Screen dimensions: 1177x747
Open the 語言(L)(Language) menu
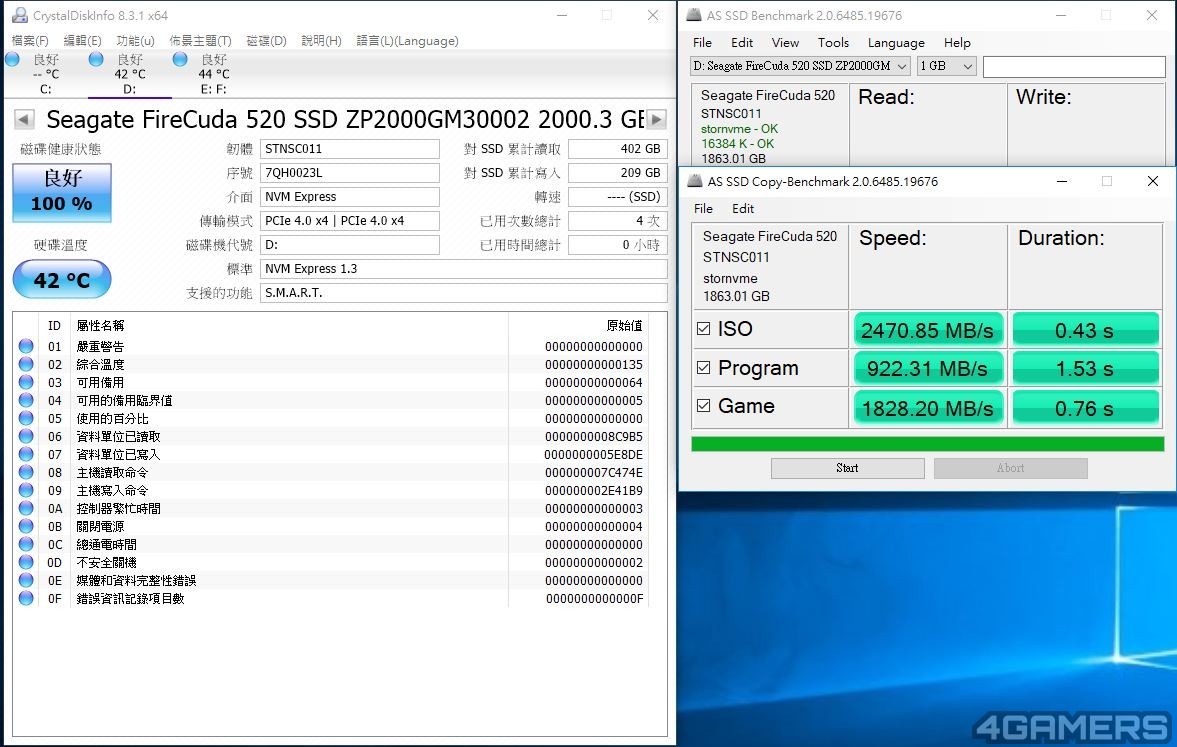[x=407, y=41]
